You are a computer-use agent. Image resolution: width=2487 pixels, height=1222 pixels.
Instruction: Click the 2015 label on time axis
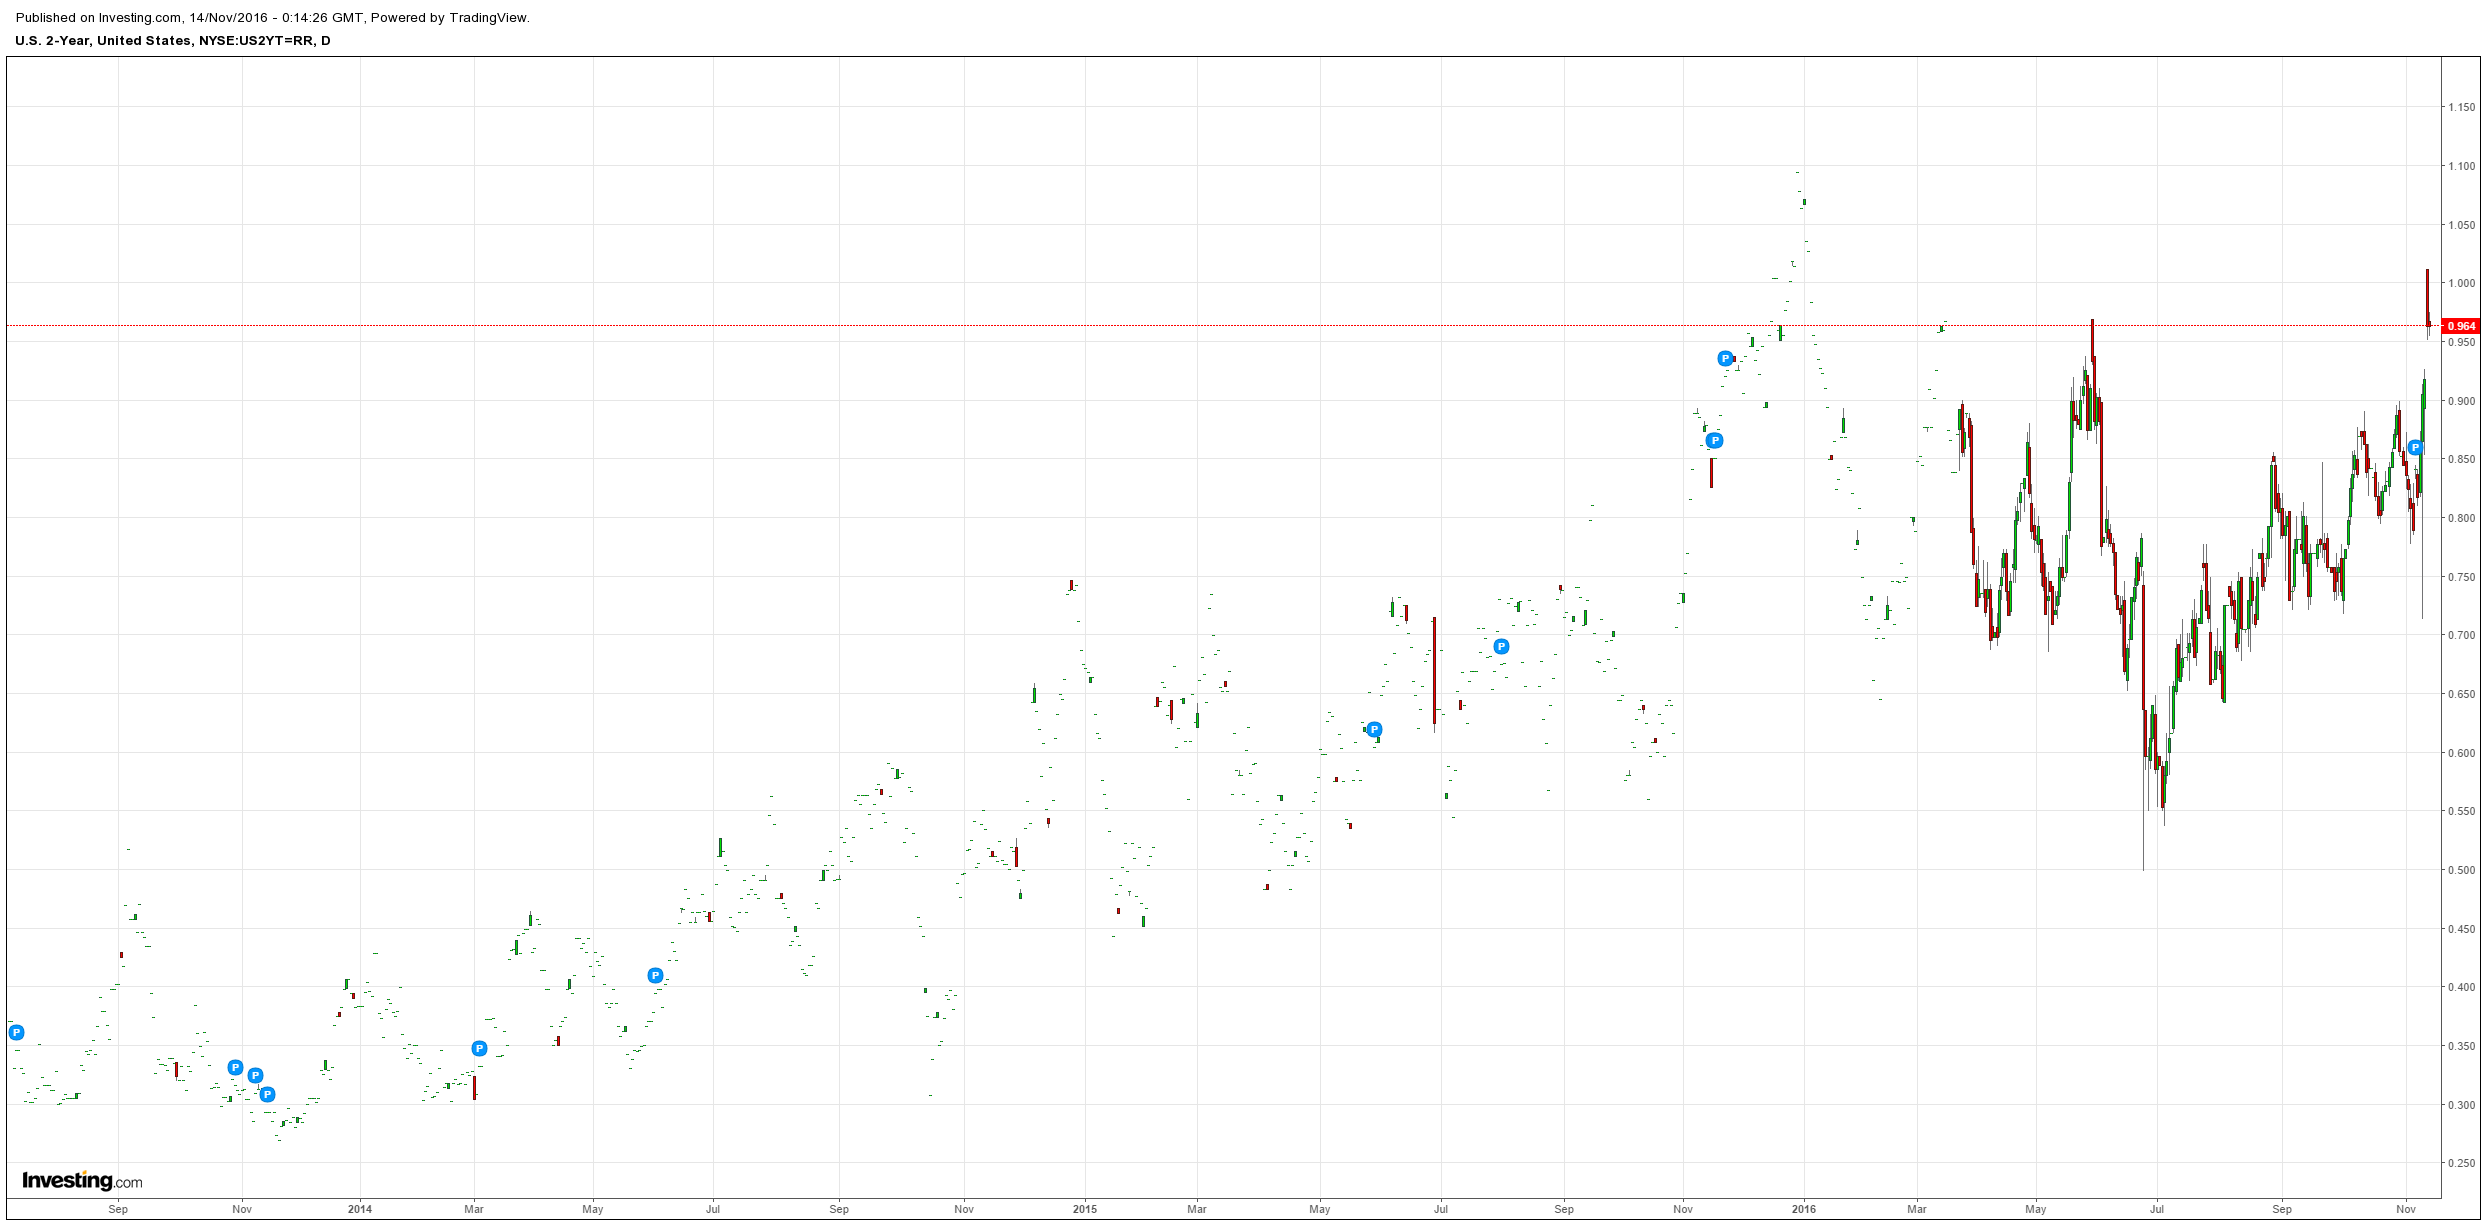[1085, 1209]
